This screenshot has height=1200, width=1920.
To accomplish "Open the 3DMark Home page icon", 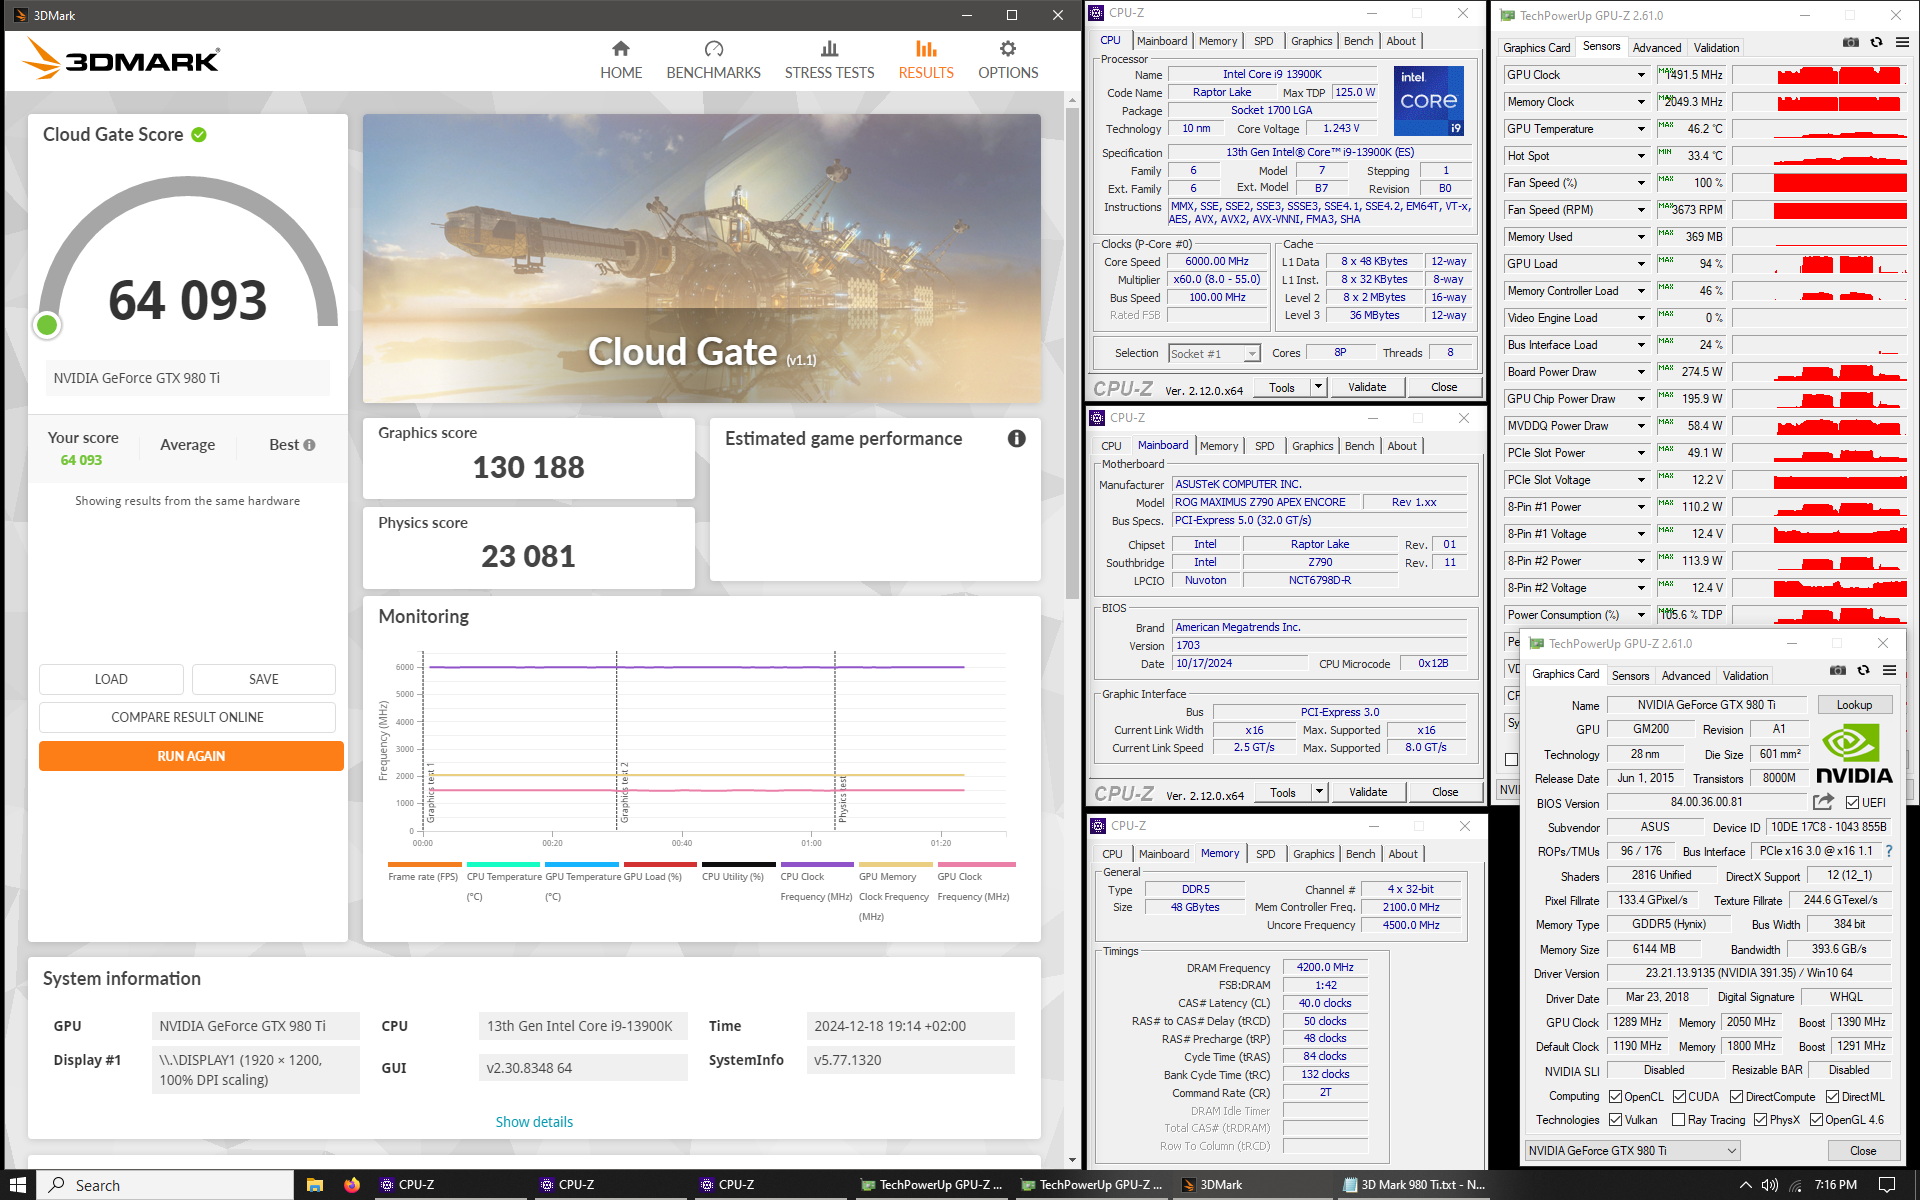I will click(x=620, y=49).
